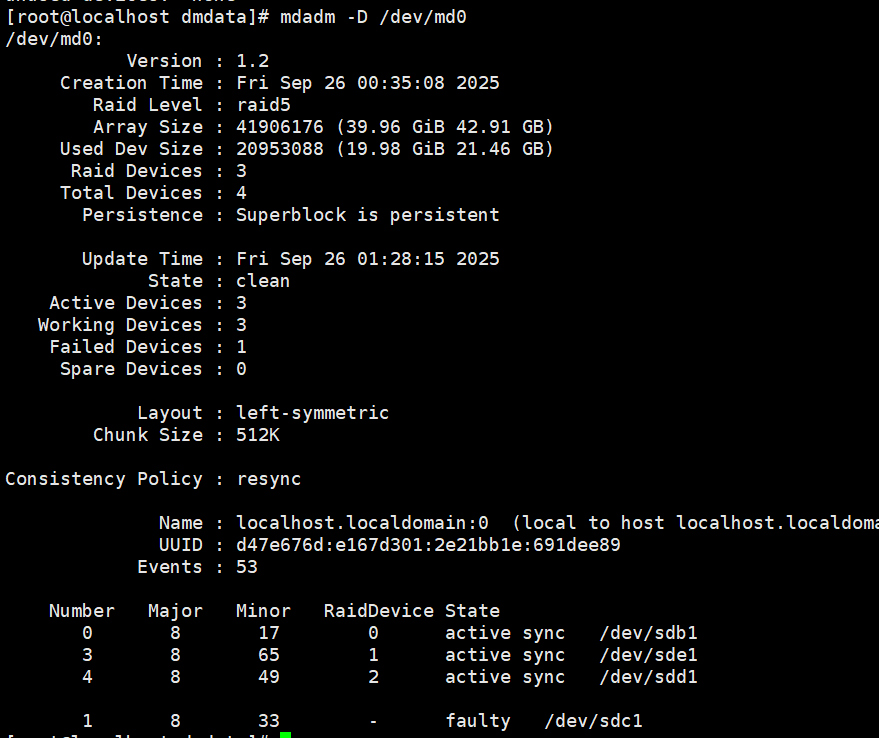Click the Superblock is persistent text
This screenshot has height=738, width=879.
click(x=368, y=215)
